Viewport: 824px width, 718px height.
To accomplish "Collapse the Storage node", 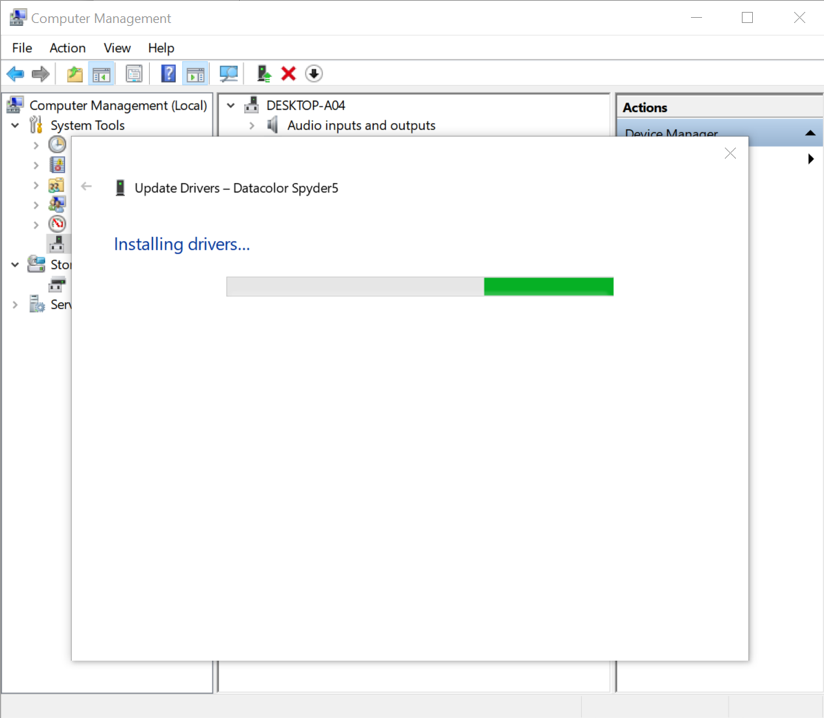I will click(x=15, y=265).
